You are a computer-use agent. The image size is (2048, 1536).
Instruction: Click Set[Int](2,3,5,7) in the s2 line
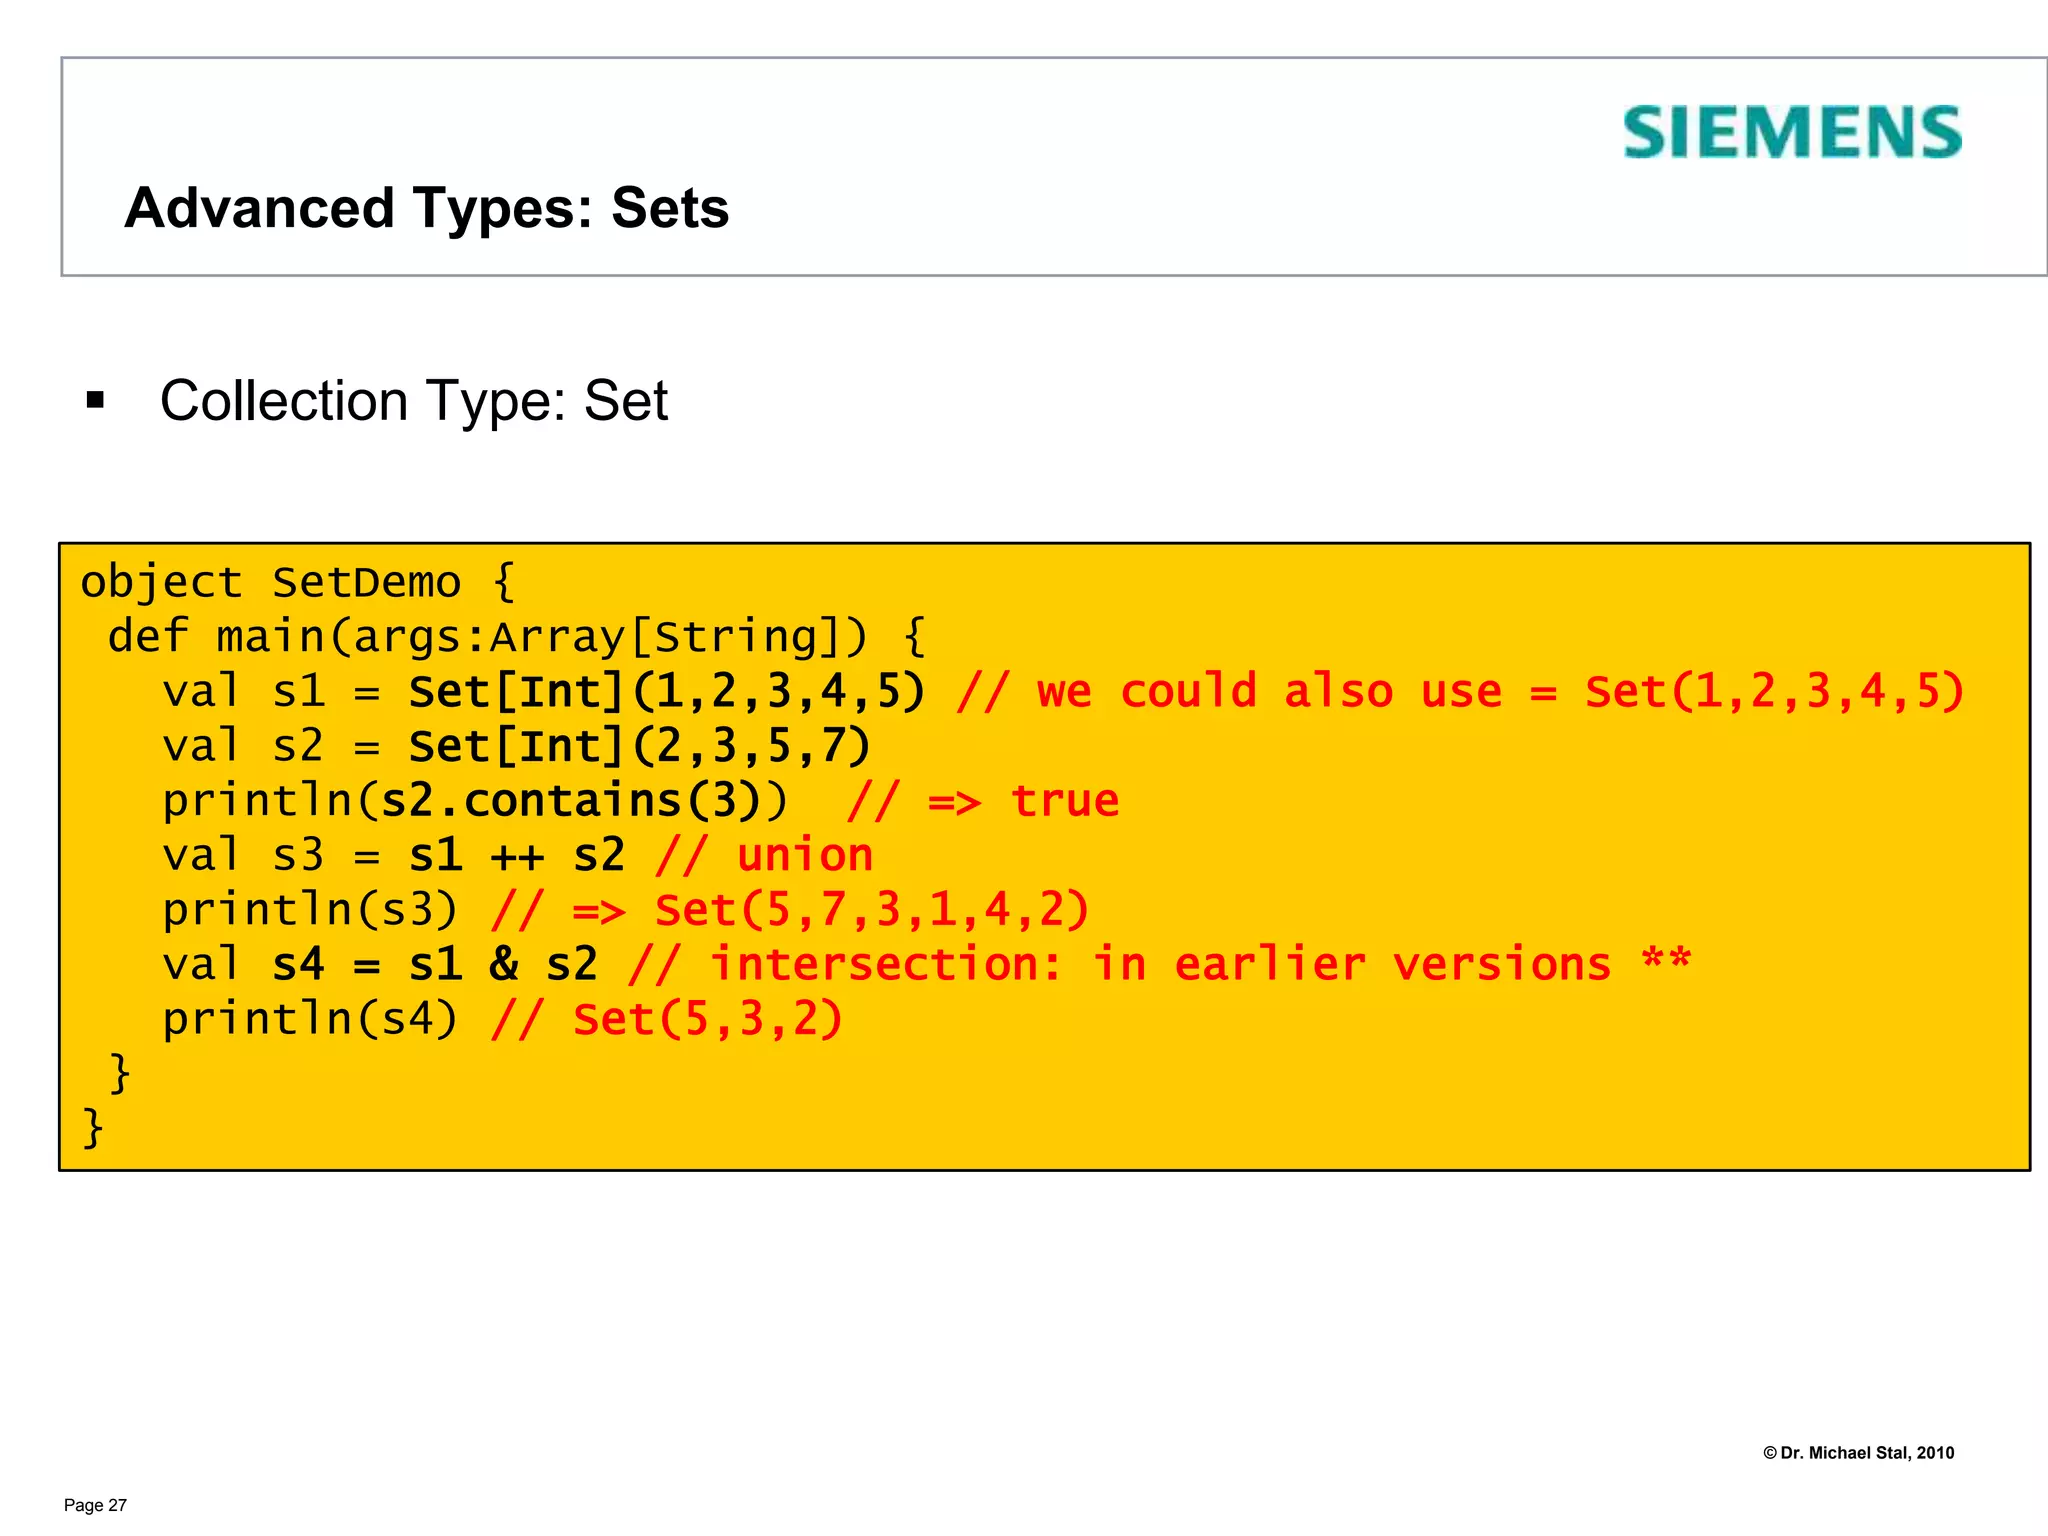pos(640,746)
